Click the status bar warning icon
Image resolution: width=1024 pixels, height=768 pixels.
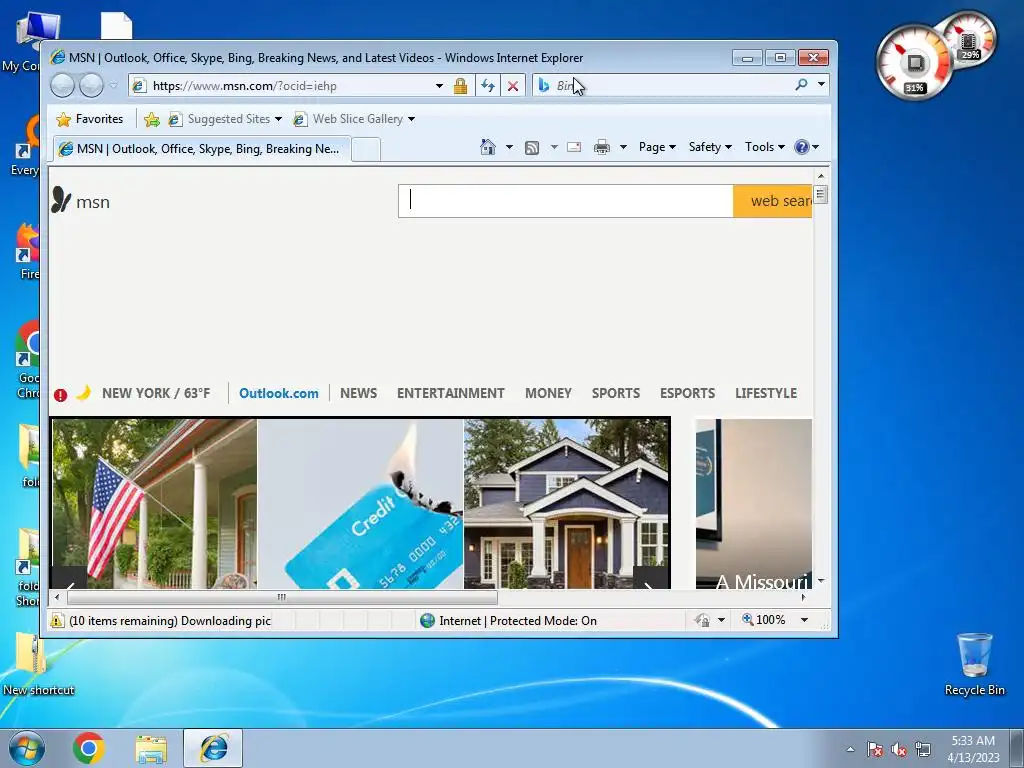point(57,620)
